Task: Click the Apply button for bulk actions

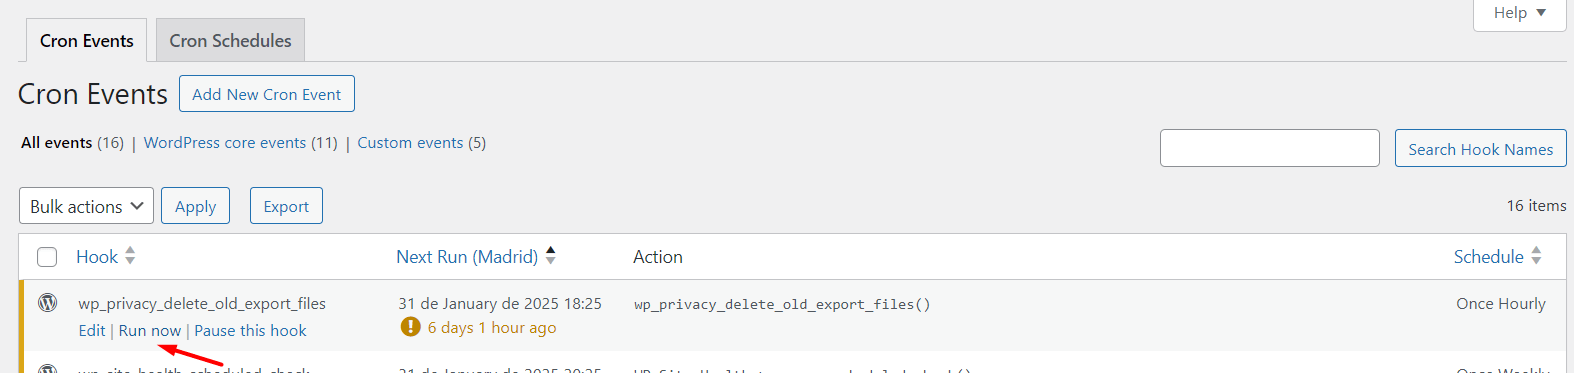Action: (195, 206)
